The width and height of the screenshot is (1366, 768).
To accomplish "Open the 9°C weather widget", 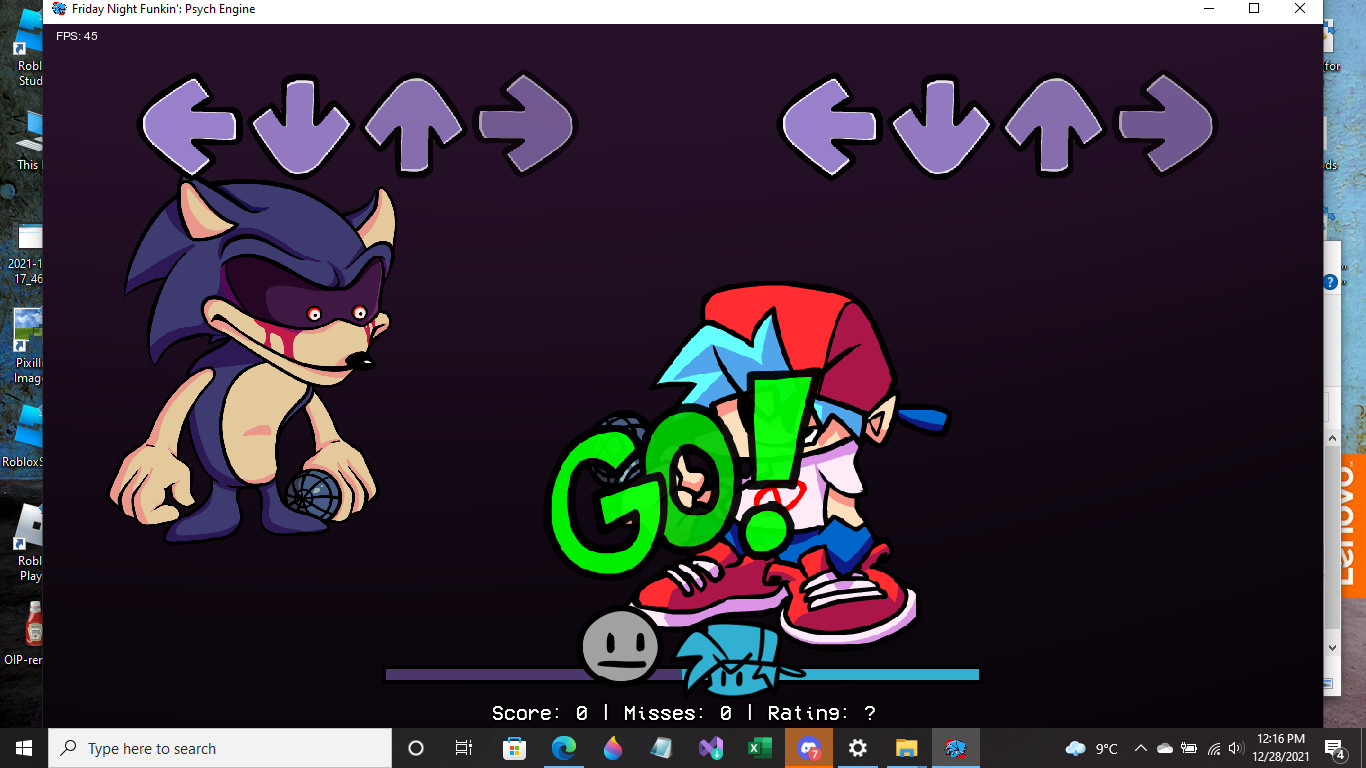I will click(x=1091, y=748).
